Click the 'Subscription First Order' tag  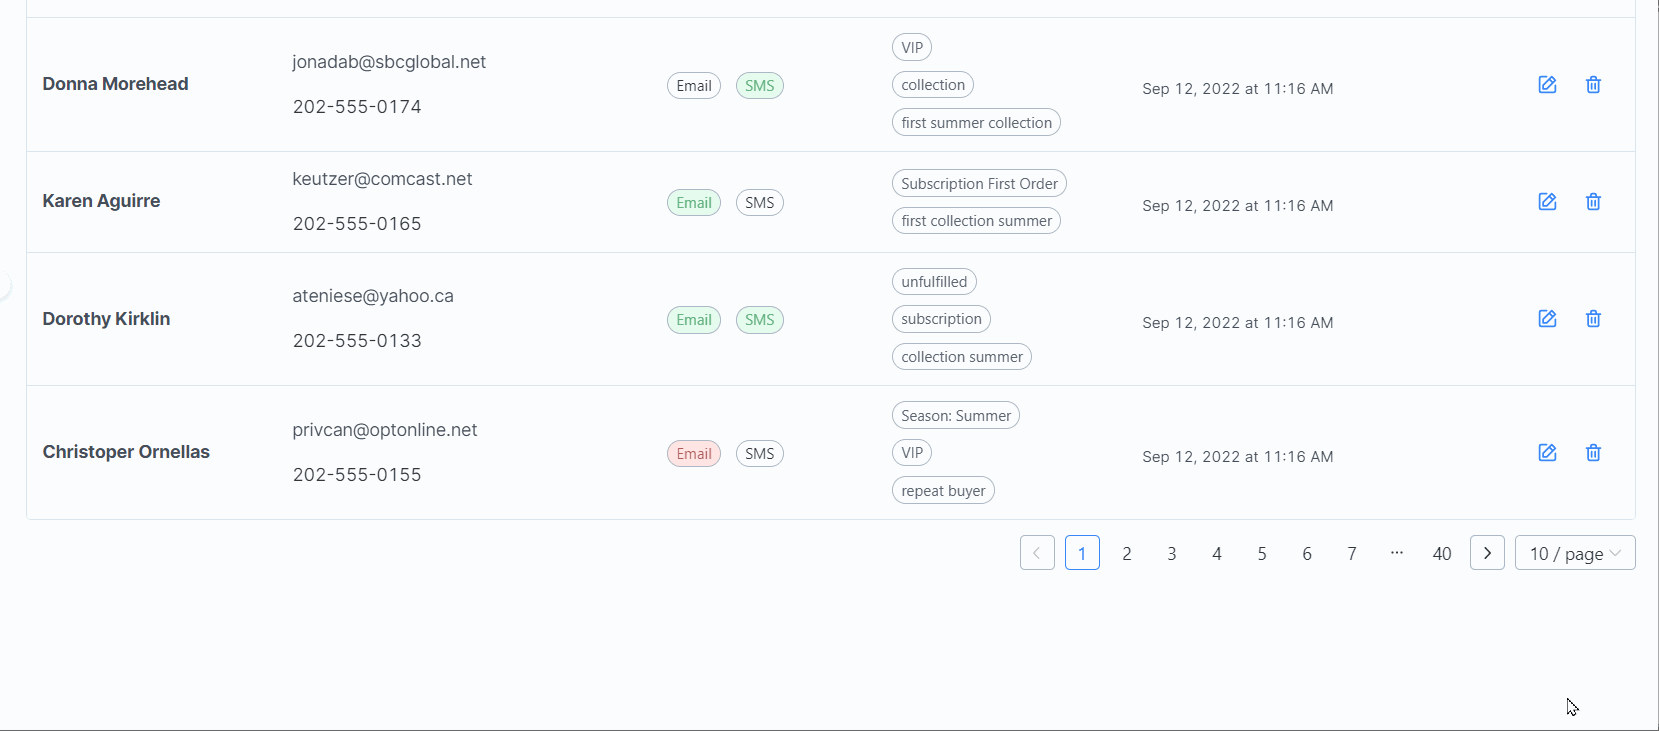[979, 184]
